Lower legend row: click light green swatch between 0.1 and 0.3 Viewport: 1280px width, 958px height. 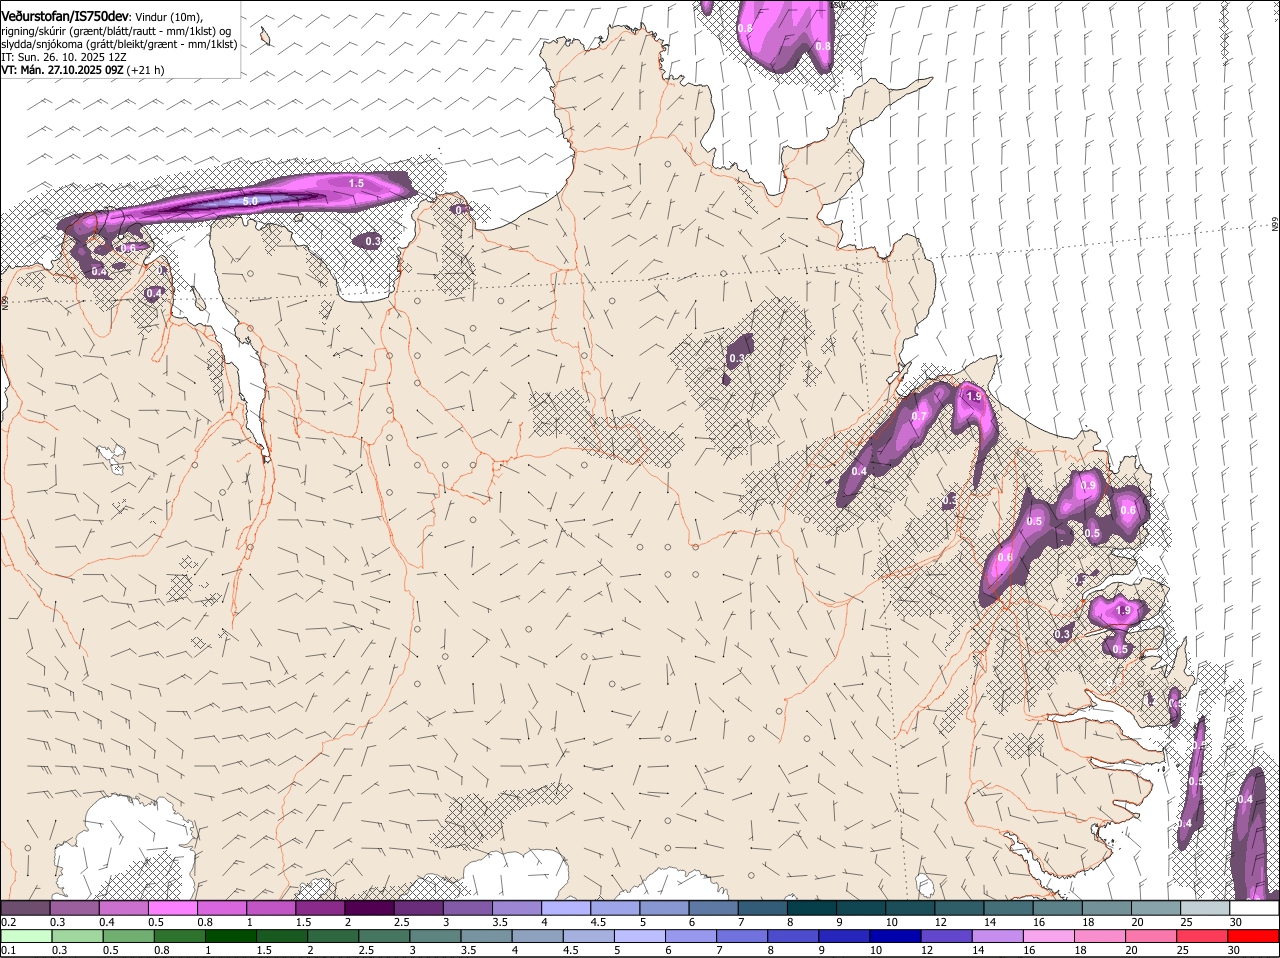[25, 936]
